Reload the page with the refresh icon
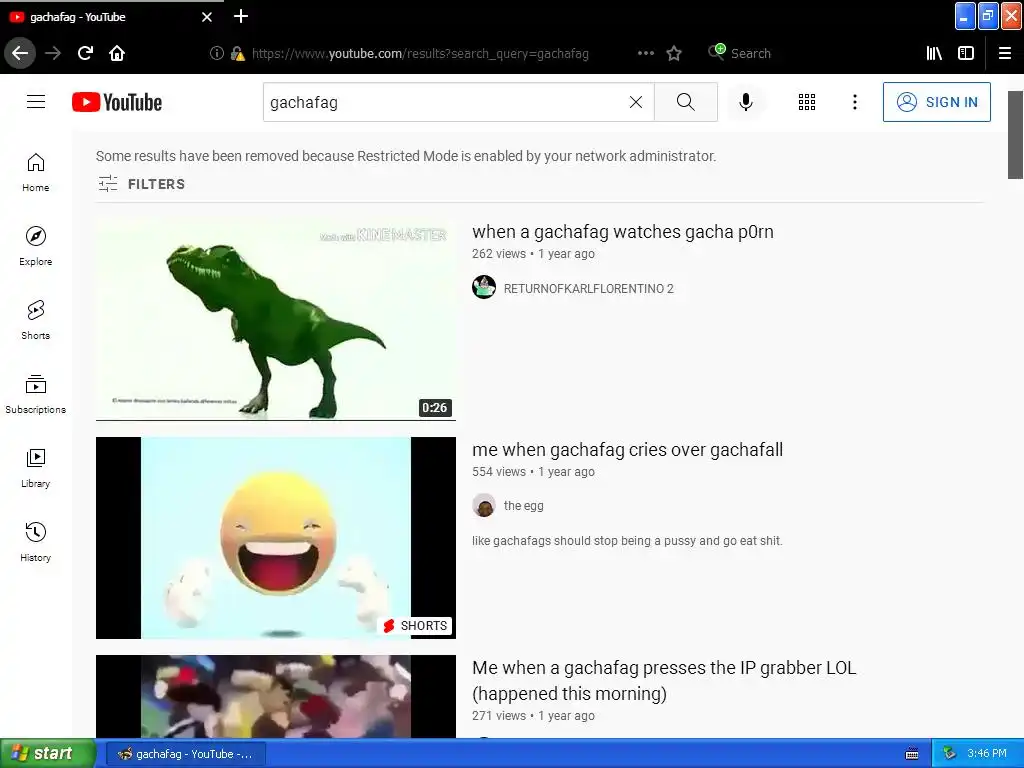This screenshot has height=768, width=1024. 85,53
